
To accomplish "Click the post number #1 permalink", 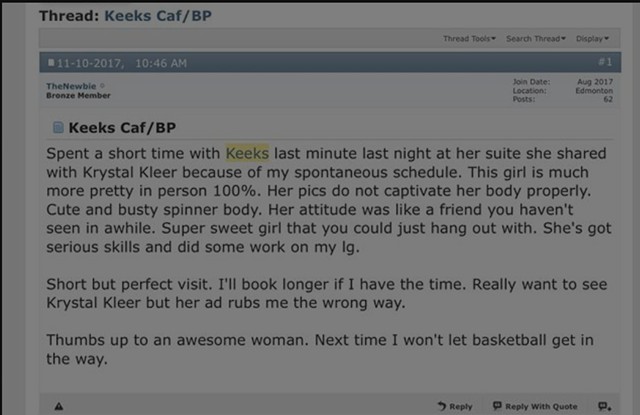I will click(605, 62).
